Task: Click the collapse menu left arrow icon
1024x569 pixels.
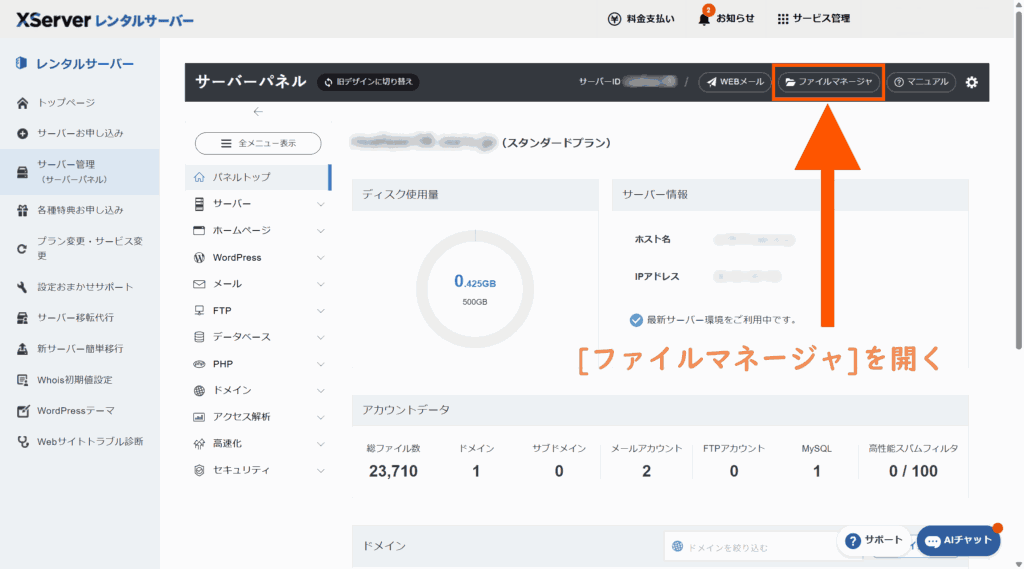Action: (x=258, y=112)
